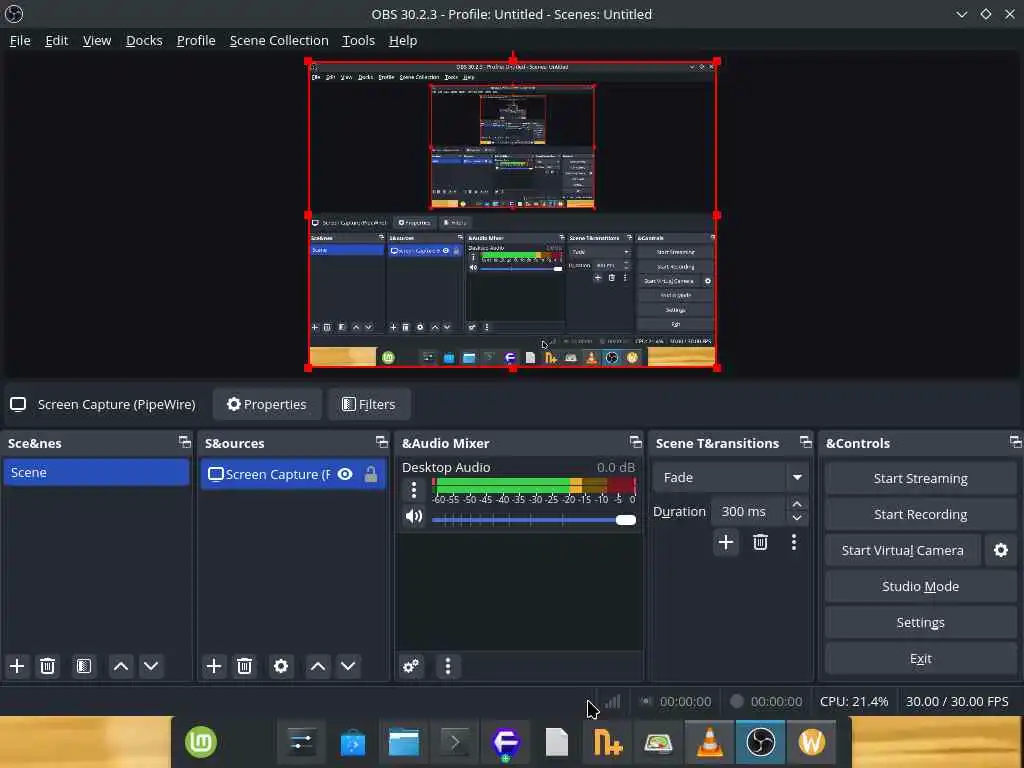Remove transition trash icon
The height and width of the screenshot is (768, 1024).
[x=760, y=542]
